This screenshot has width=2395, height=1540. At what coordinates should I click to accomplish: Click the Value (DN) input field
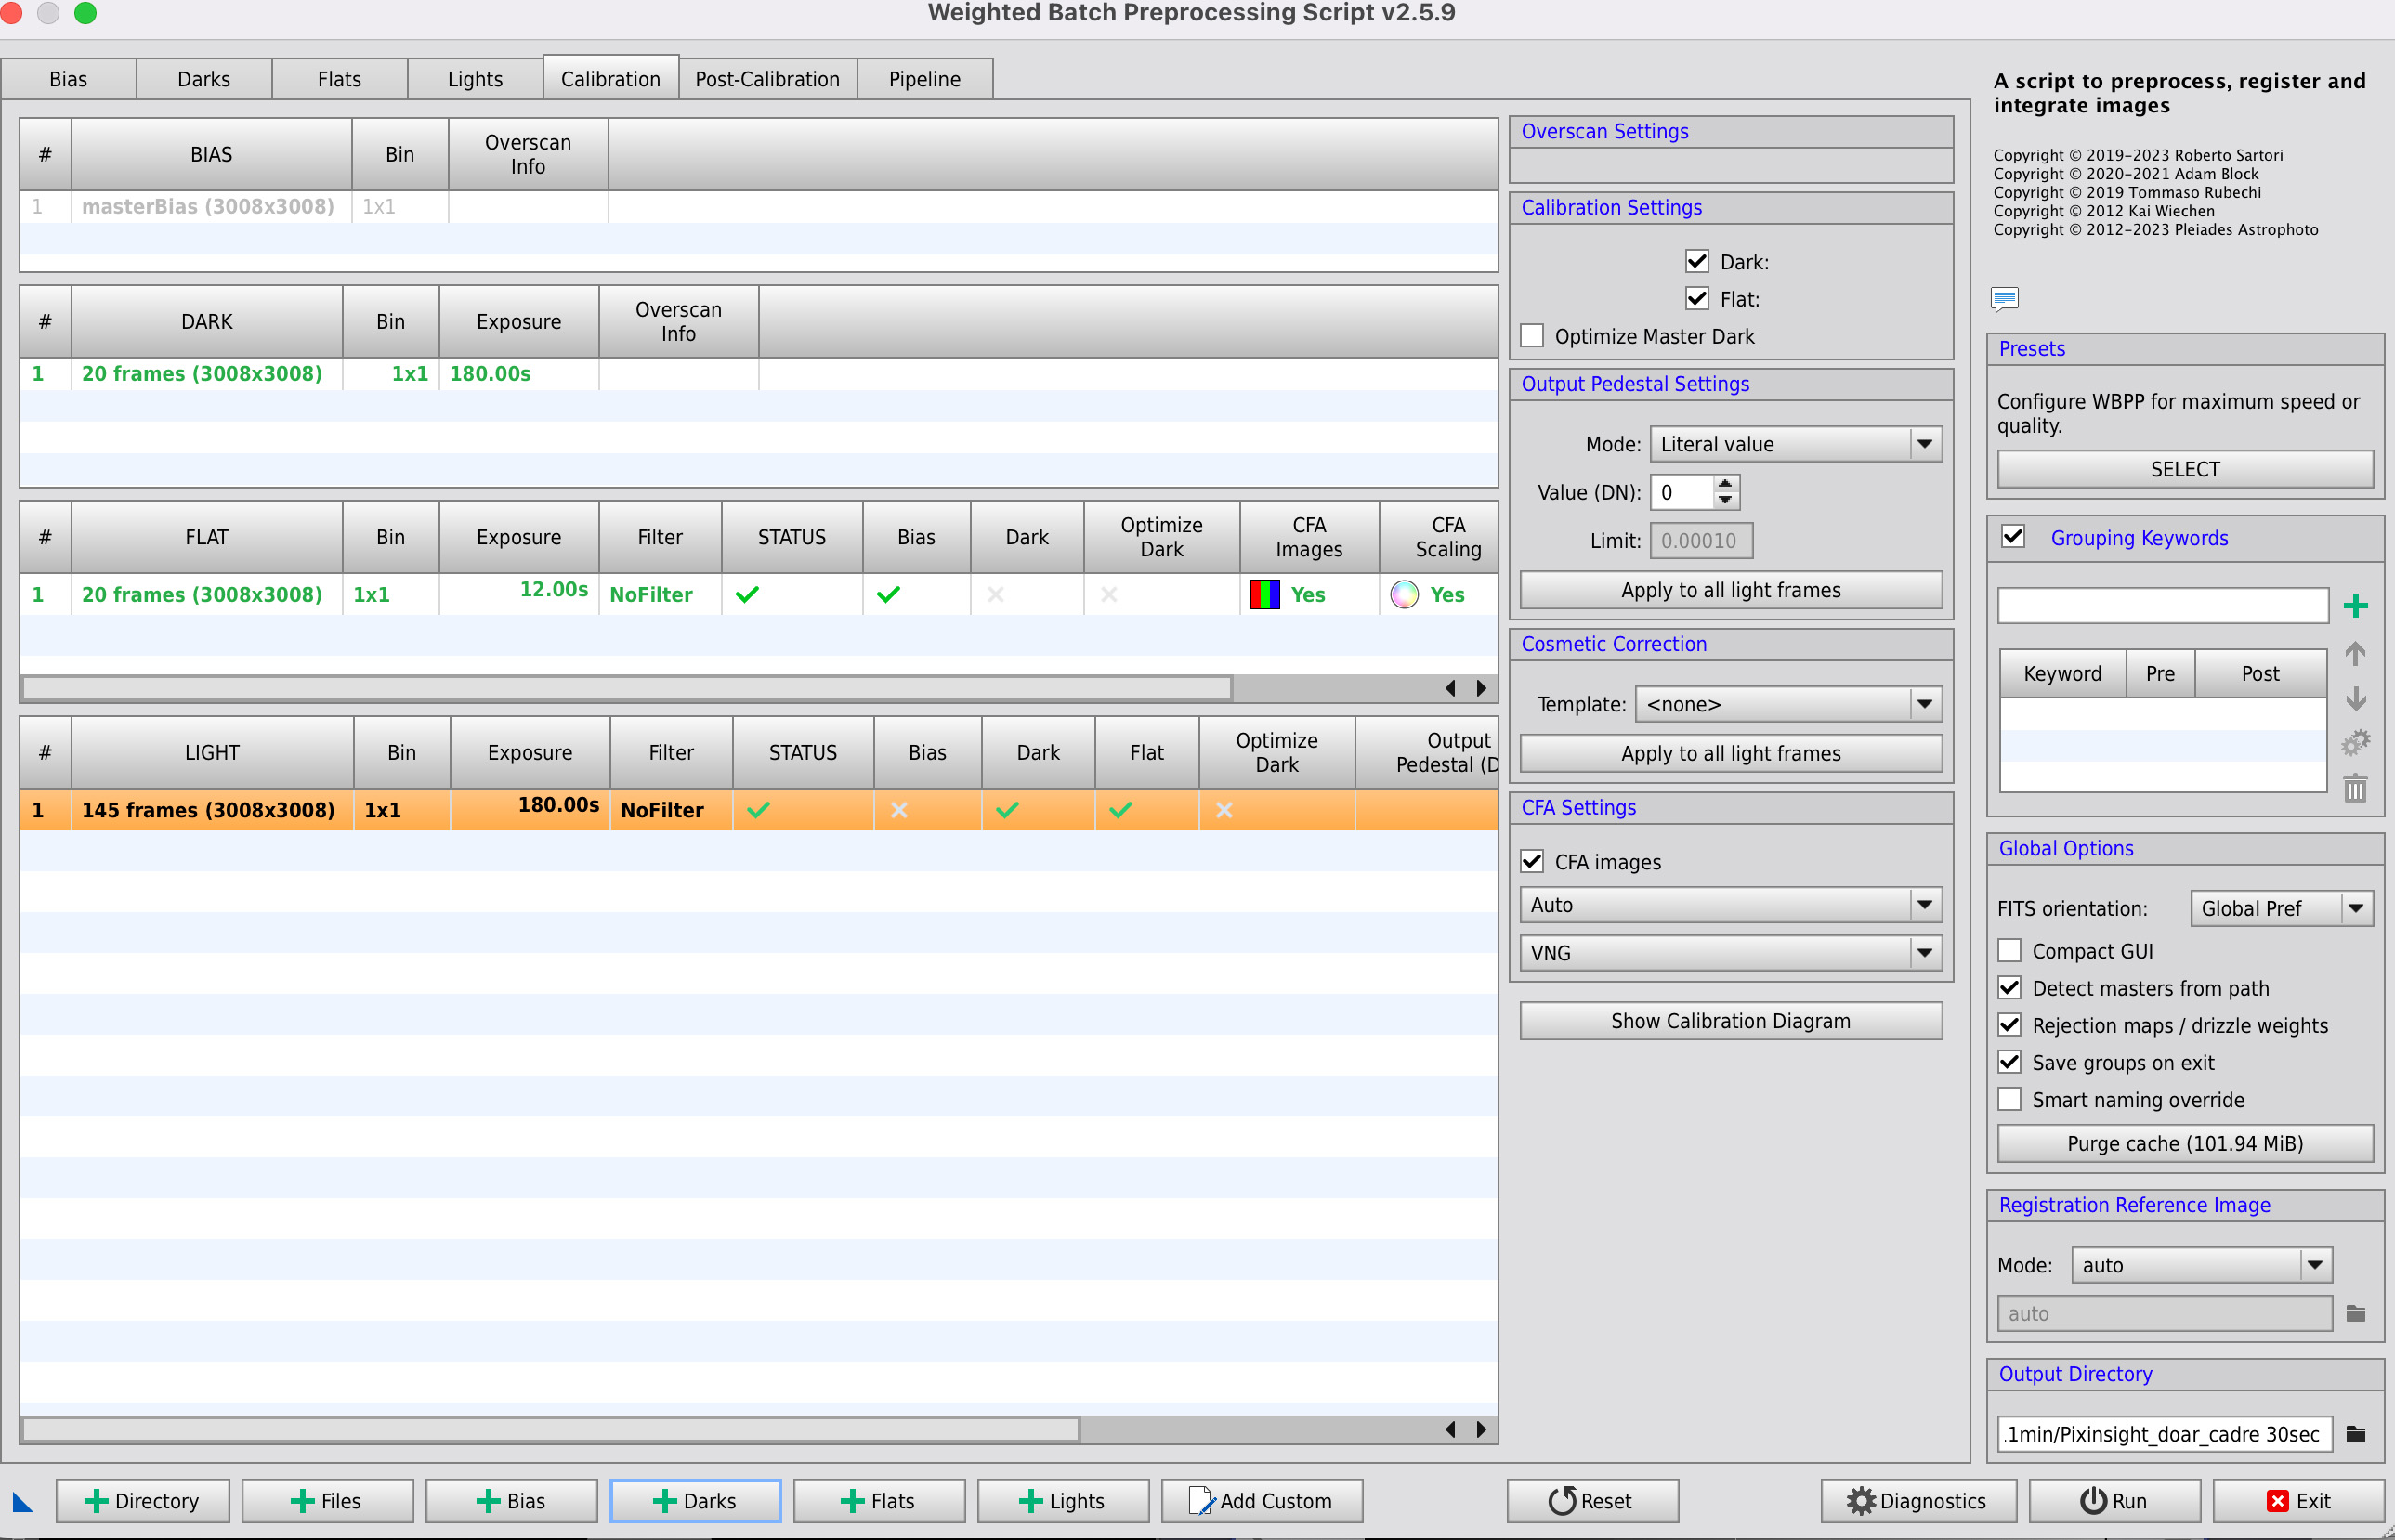1682,492
